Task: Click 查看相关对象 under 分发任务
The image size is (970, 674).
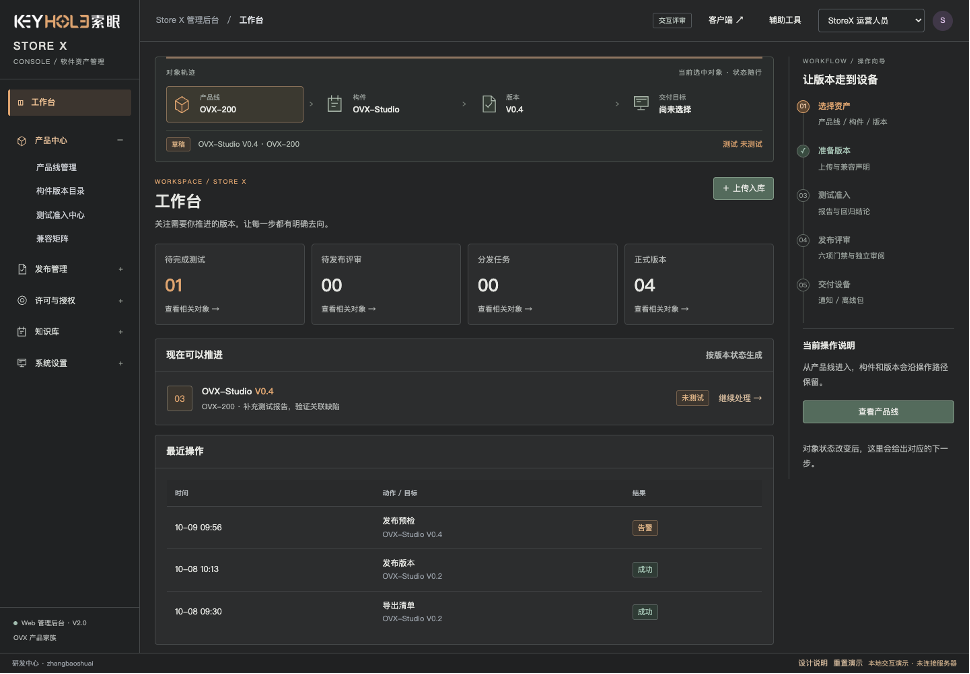Action: tap(505, 309)
